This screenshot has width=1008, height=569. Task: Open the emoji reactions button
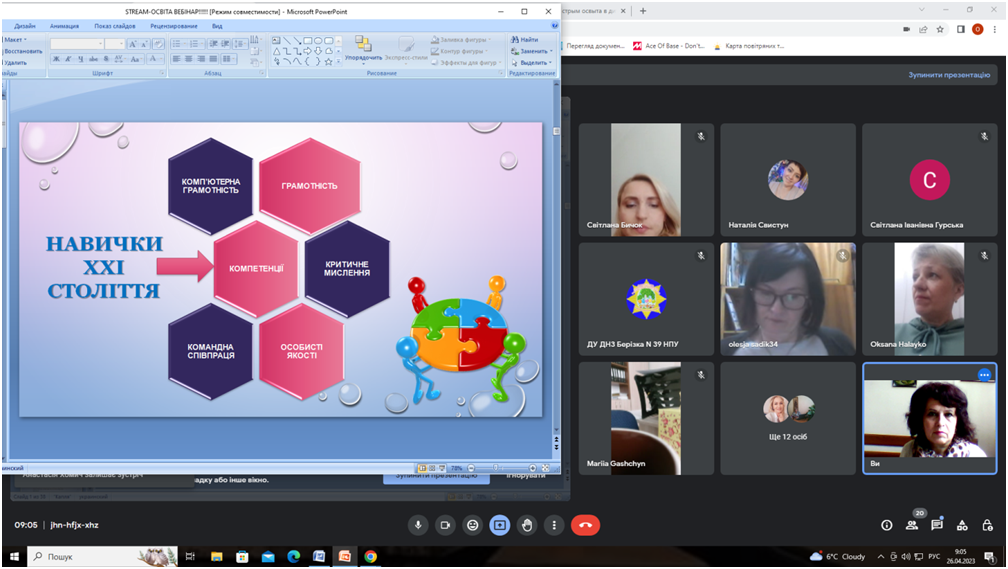click(472, 525)
